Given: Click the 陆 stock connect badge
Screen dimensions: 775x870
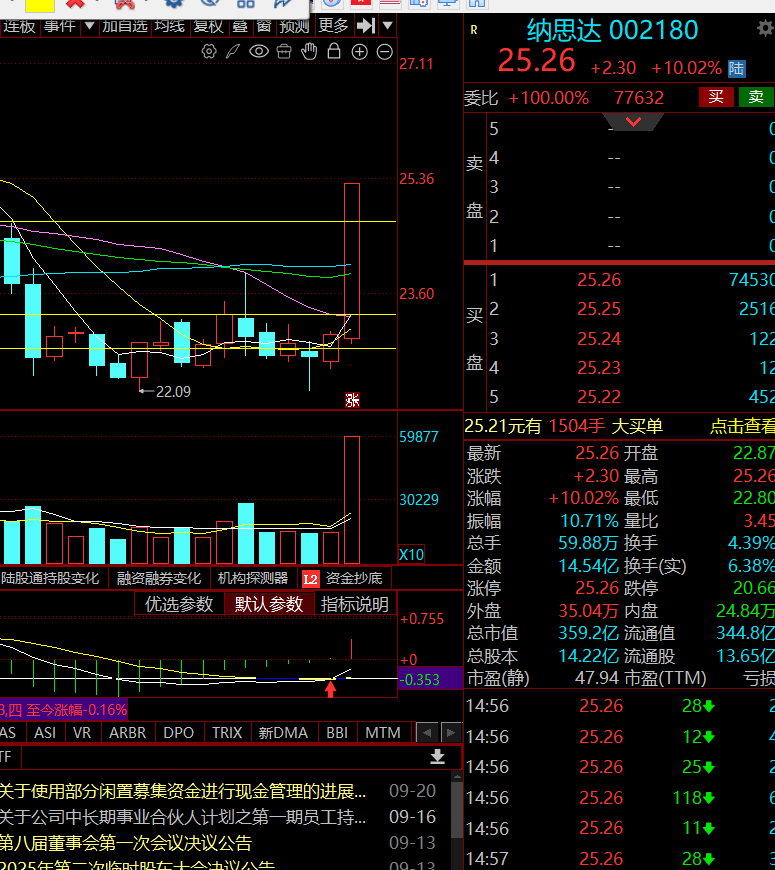Looking at the screenshot, I should (737, 68).
